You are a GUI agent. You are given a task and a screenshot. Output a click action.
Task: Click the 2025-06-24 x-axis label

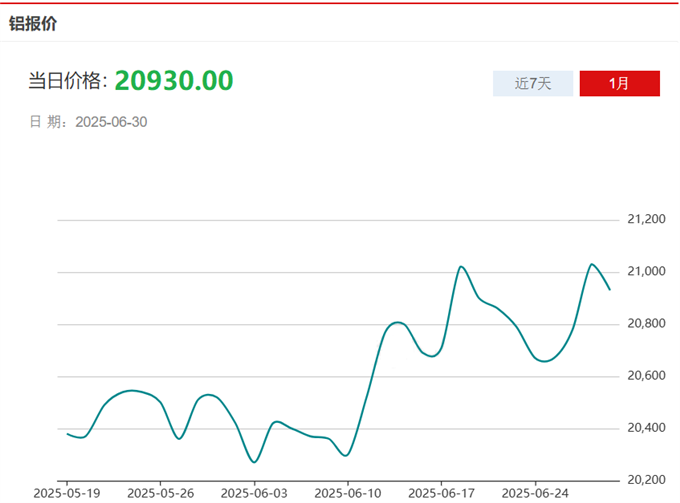[x=535, y=493]
